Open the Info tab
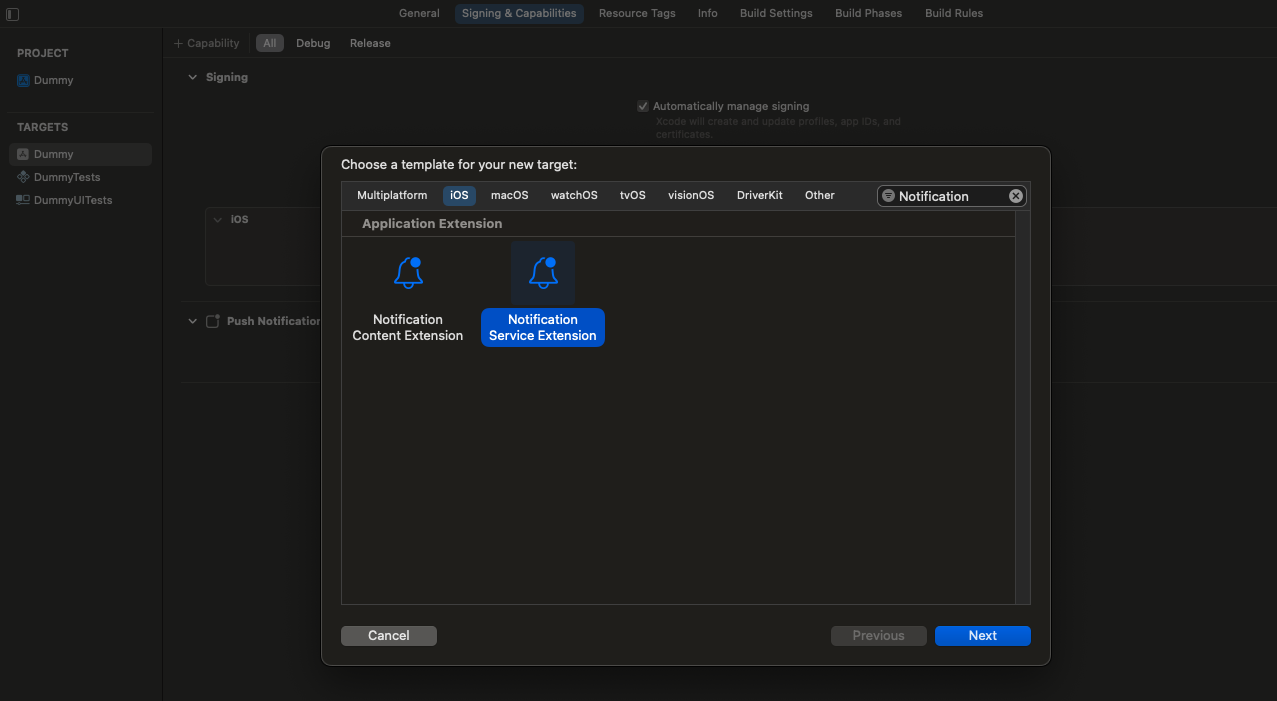Viewport: 1277px width, 701px height. tap(708, 13)
